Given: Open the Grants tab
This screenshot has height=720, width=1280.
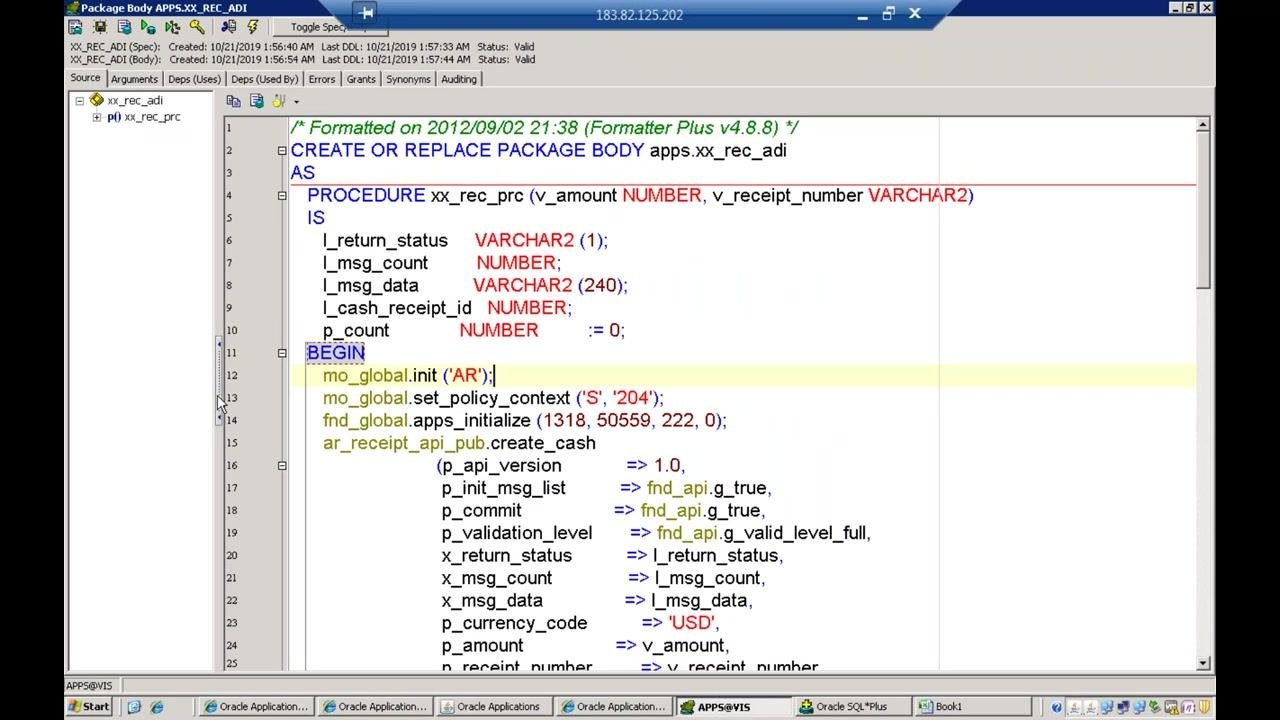Looking at the screenshot, I should pyautogui.click(x=361, y=79).
